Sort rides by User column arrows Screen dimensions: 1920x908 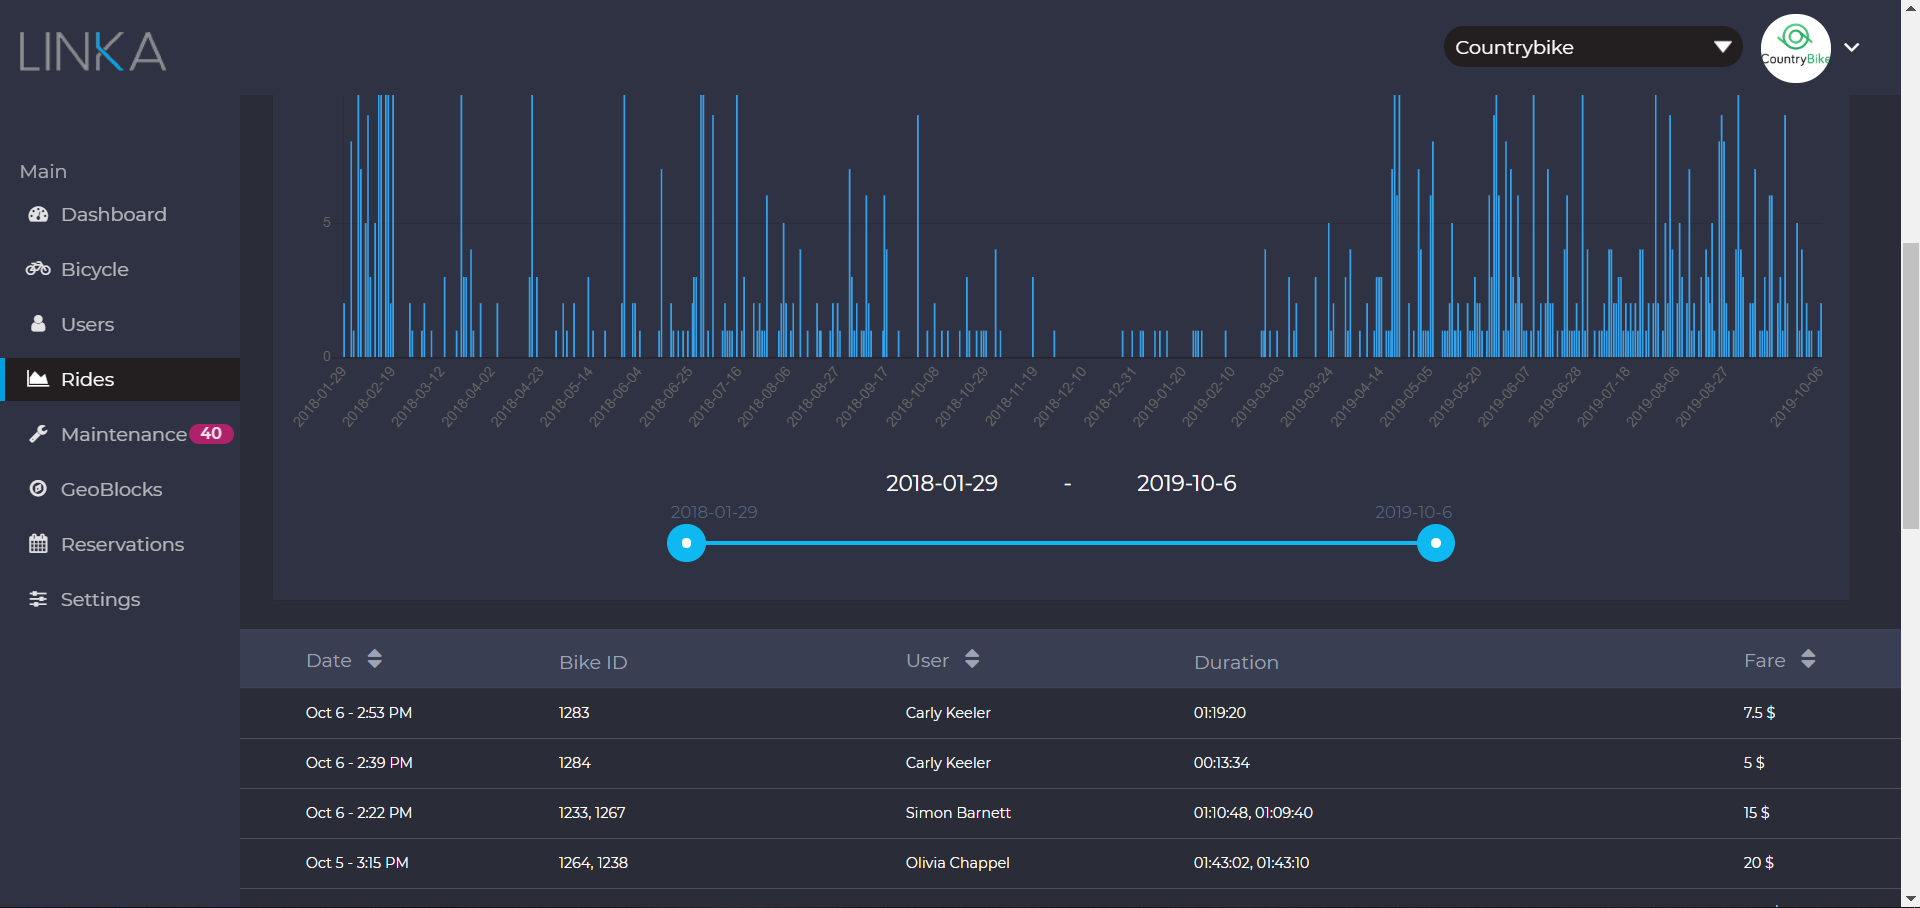pos(972,659)
